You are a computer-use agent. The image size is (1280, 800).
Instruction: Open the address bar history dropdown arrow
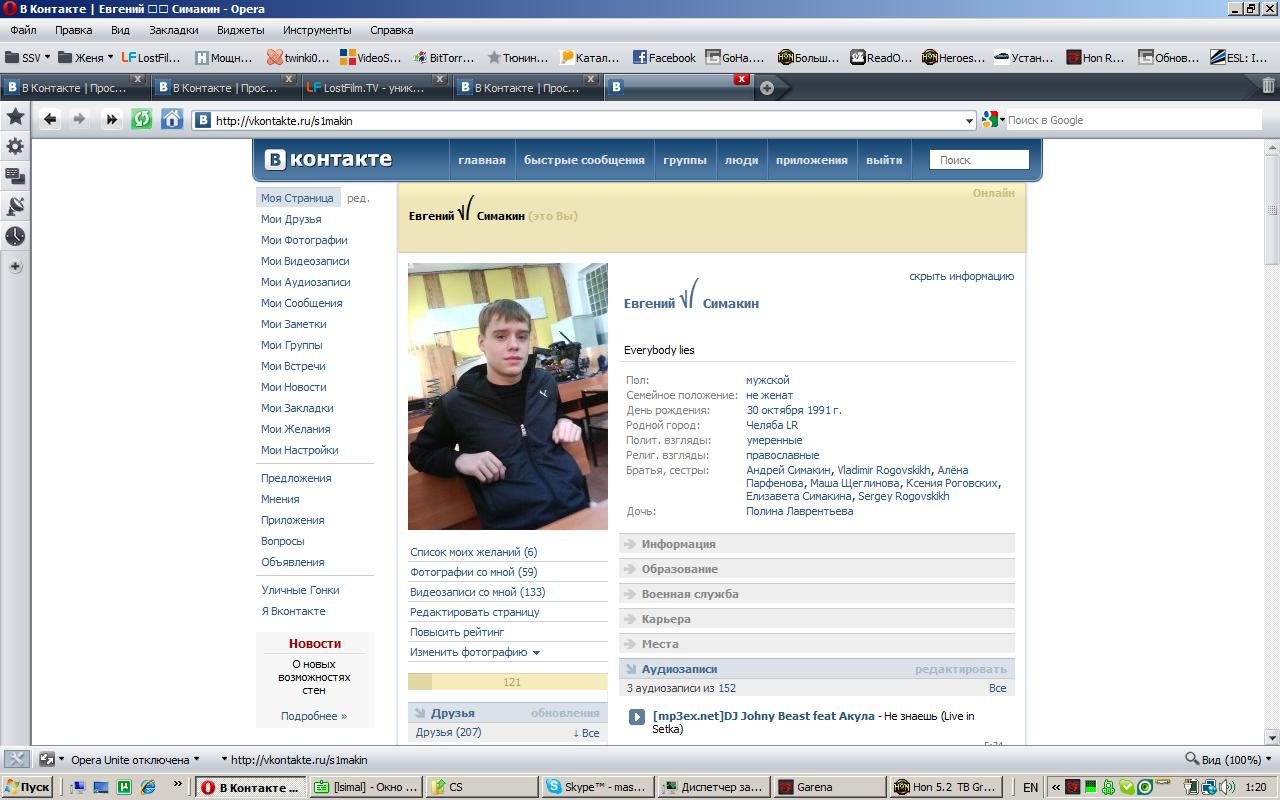point(968,121)
